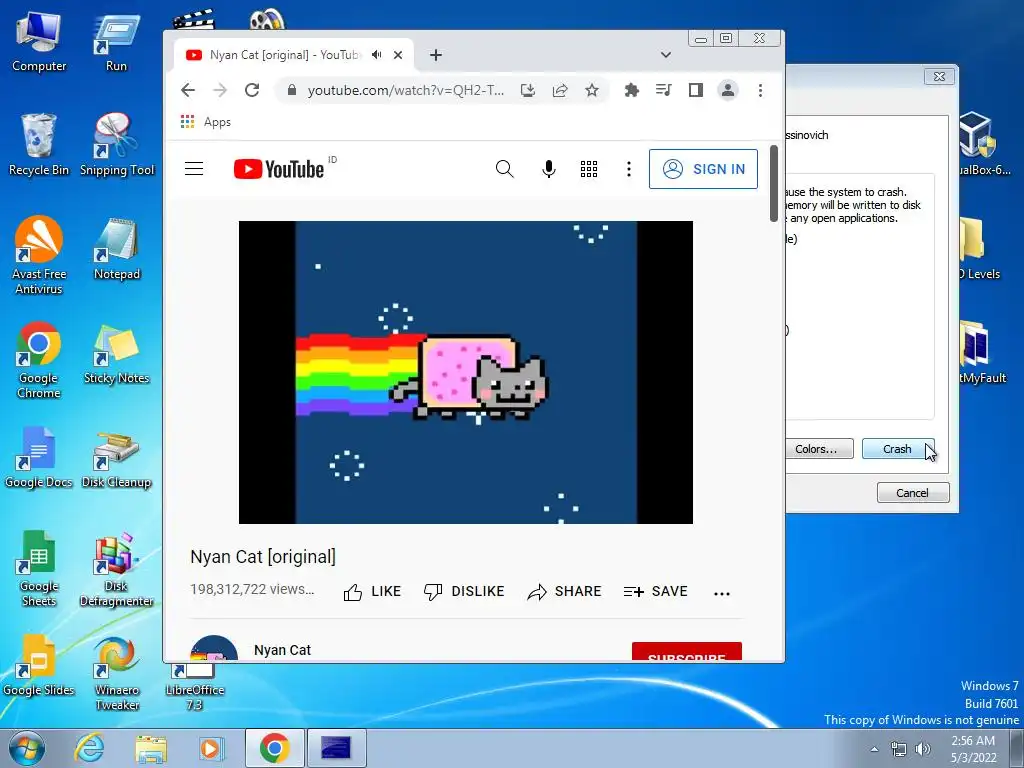
Task: Open the Nyan Cat channel name link
Action: 282,650
